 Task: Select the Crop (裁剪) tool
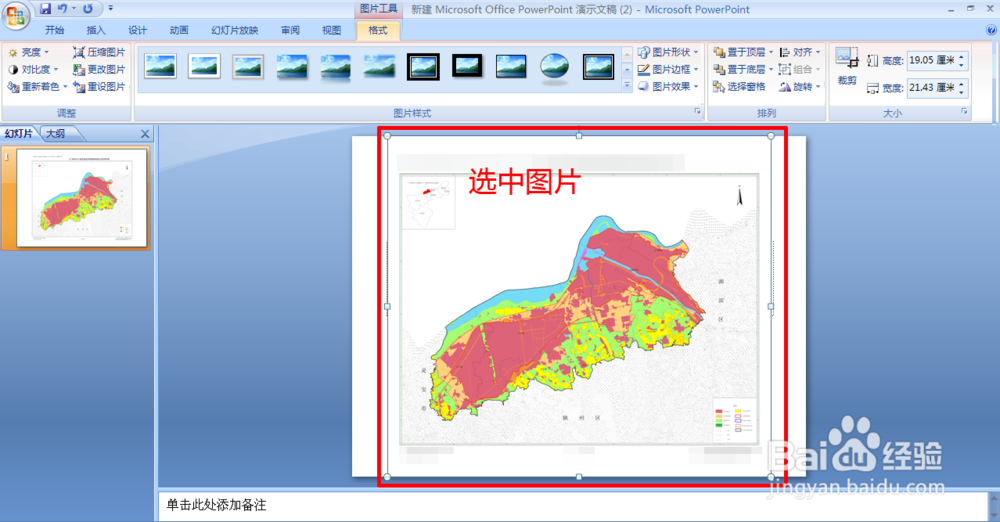tap(847, 66)
